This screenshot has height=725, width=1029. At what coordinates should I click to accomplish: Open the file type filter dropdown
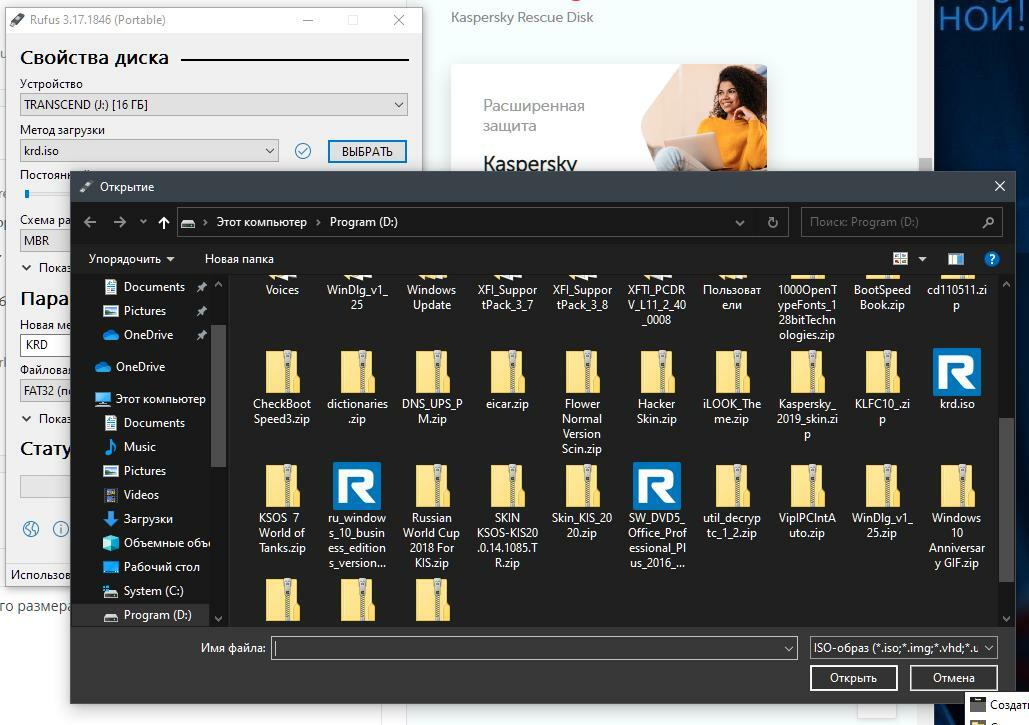click(903, 648)
